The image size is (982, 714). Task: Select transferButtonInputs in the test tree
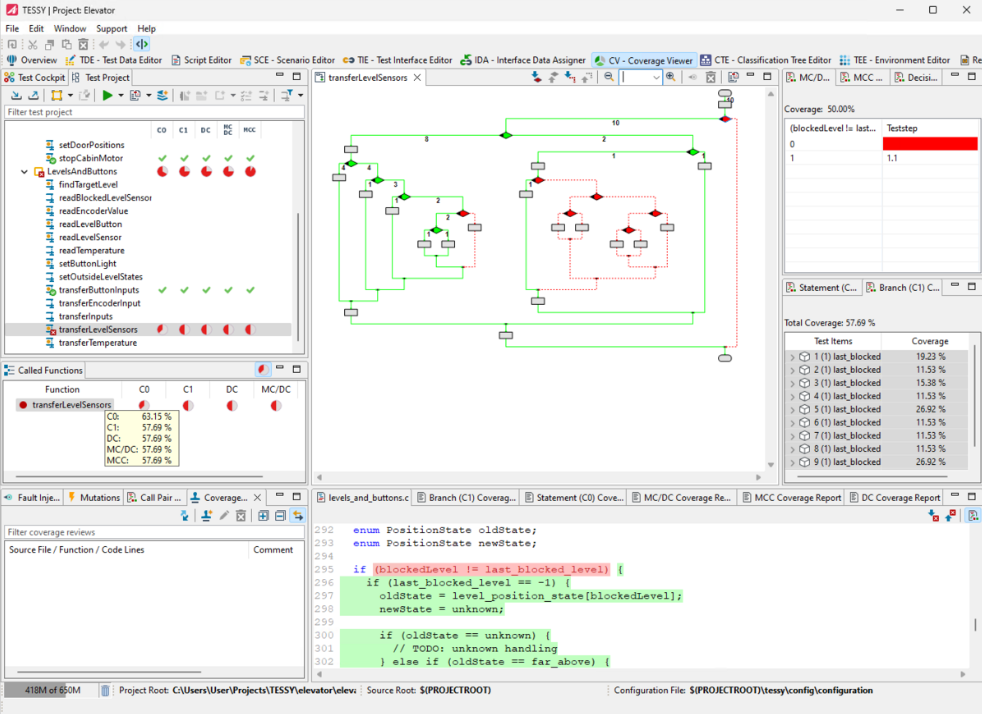tap(98, 290)
